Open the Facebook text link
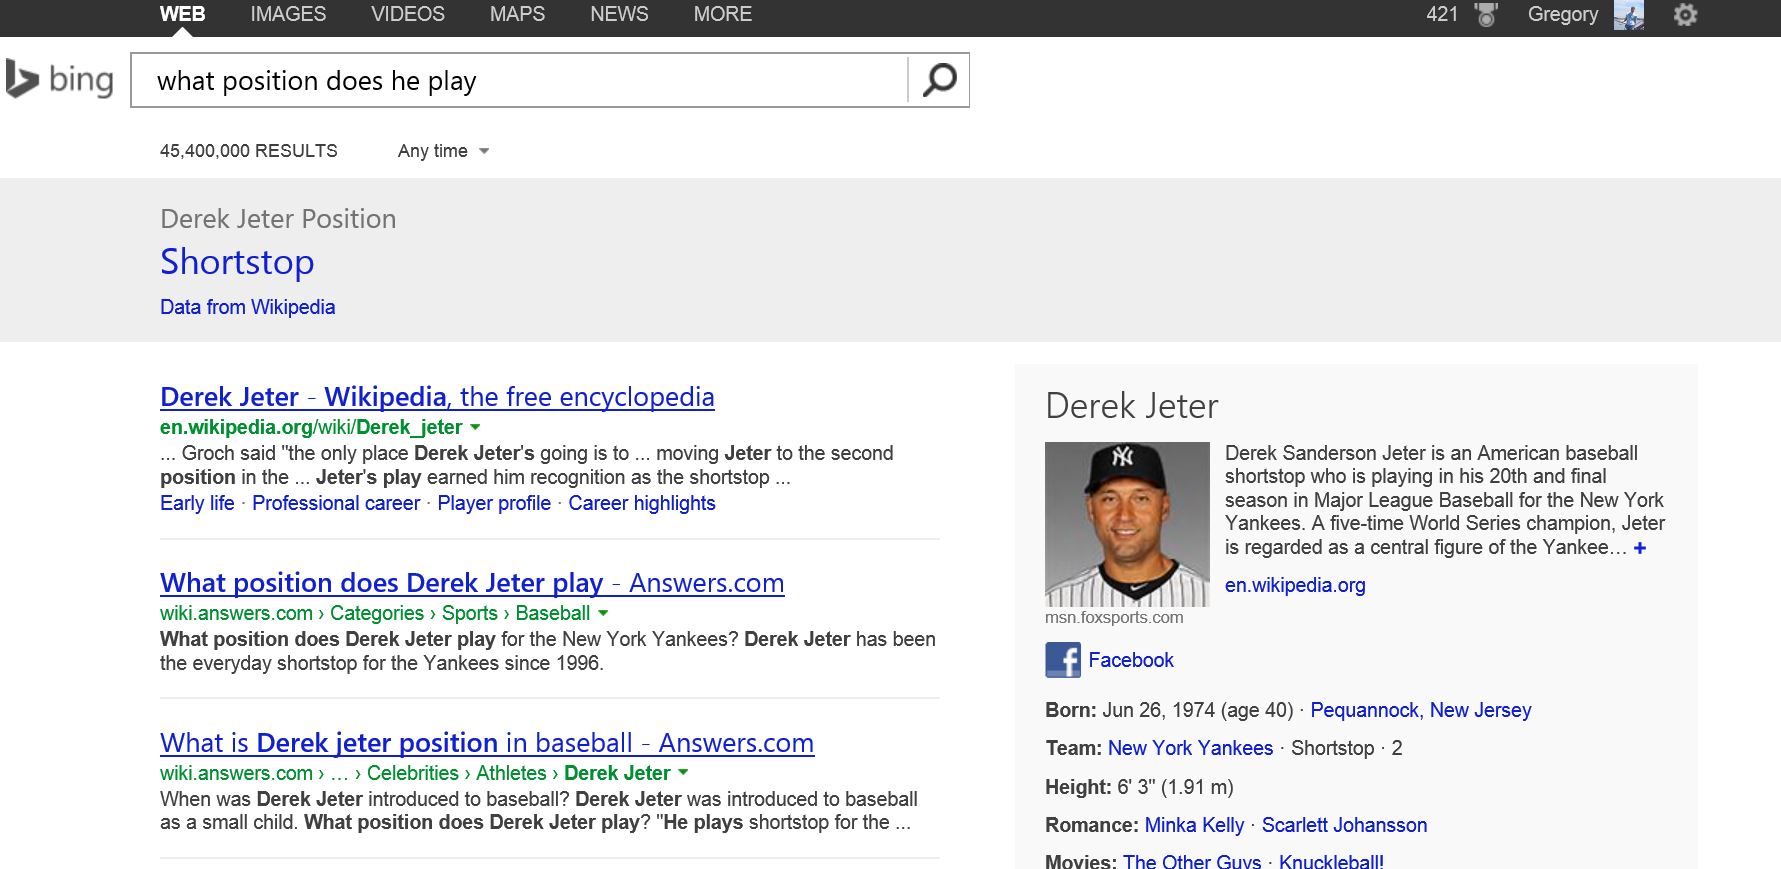The image size is (1781, 869). pos(1131,660)
